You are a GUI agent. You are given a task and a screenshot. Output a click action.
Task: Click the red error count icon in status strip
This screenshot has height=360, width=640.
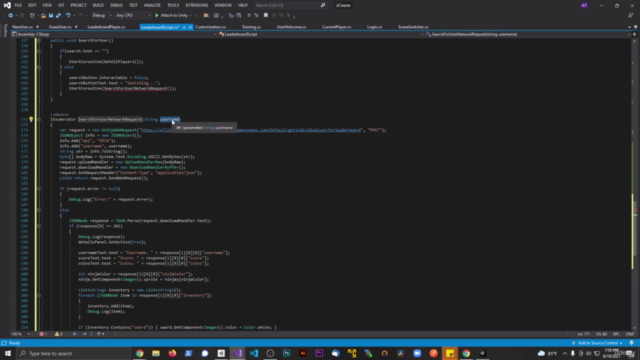click(x=42, y=334)
